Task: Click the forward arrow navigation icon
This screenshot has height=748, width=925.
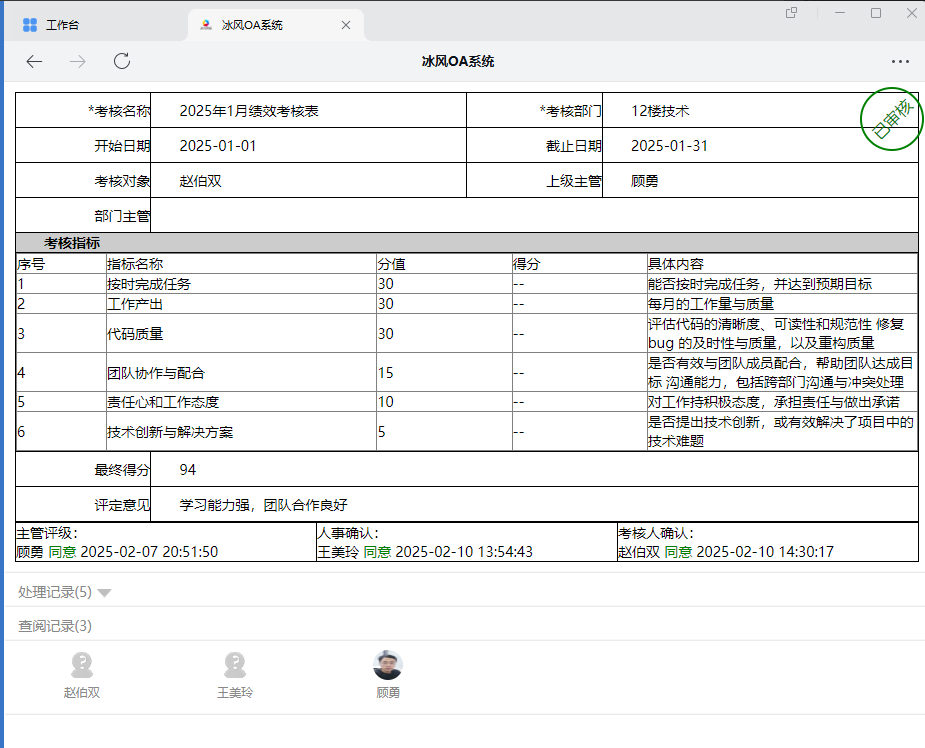Action: click(78, 62)
